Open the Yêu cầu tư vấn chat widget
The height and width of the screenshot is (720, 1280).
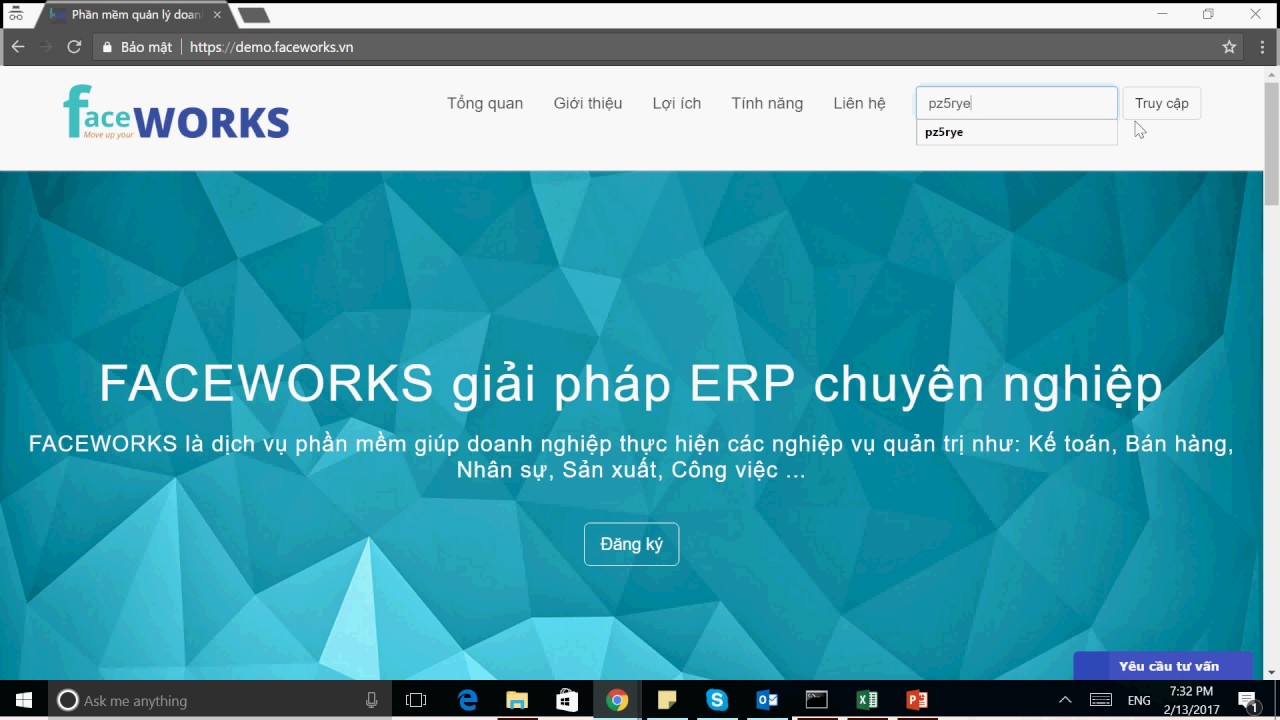(x=1163, y=666)
